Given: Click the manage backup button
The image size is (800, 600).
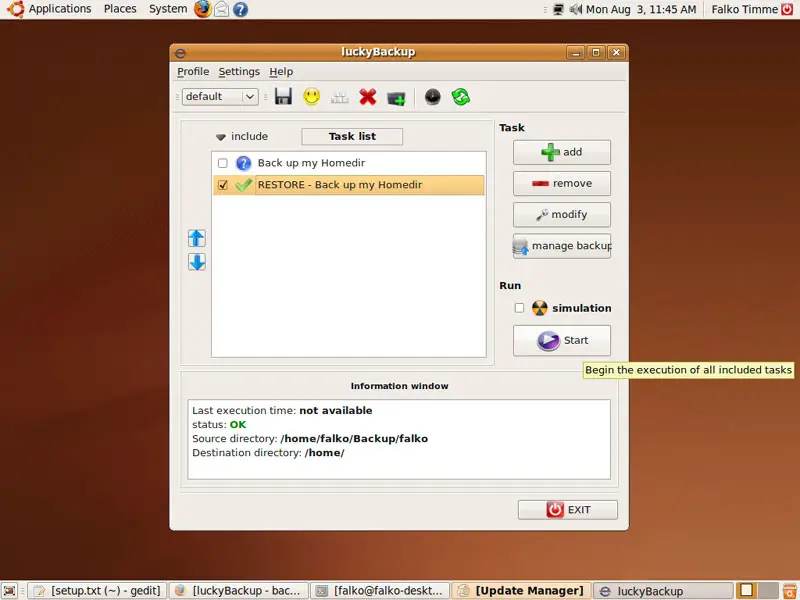Looking at the screenshot, I should [x=561, y=246].
